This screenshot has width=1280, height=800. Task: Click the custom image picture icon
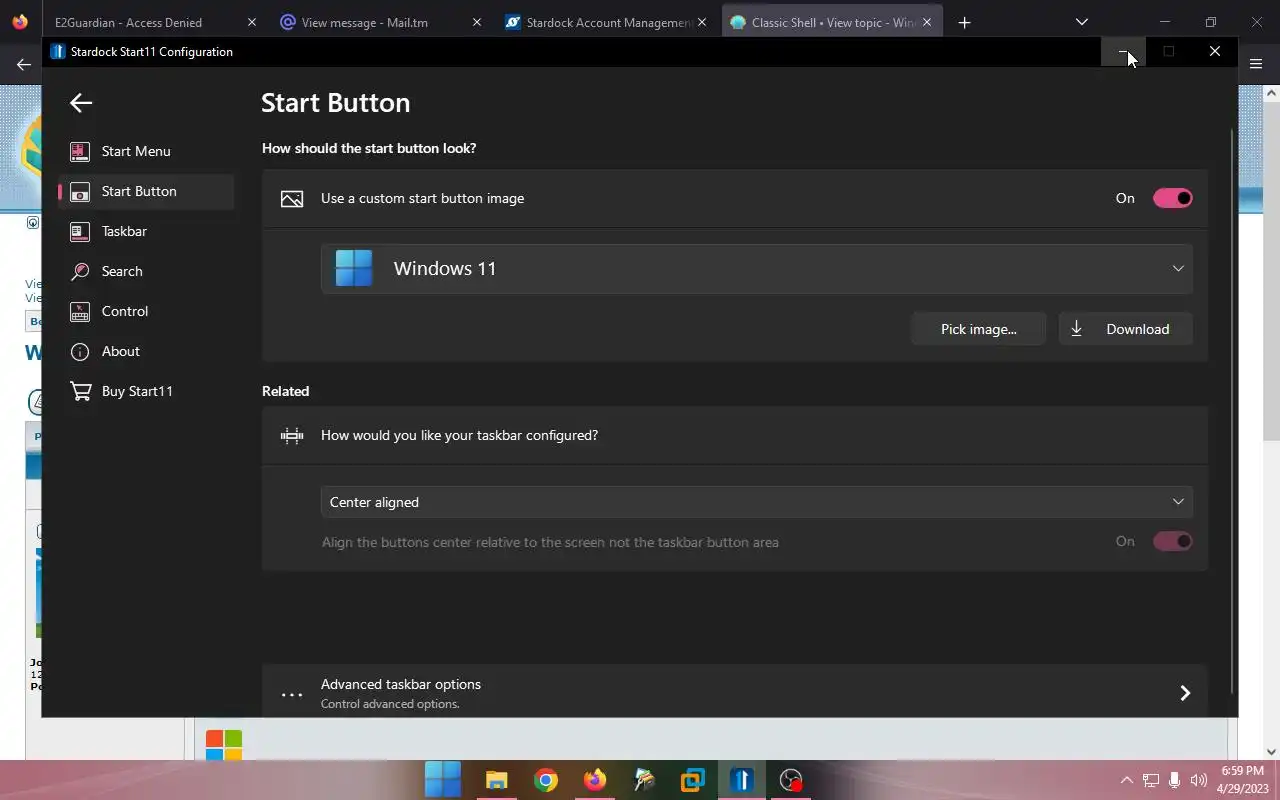[292, 199]
